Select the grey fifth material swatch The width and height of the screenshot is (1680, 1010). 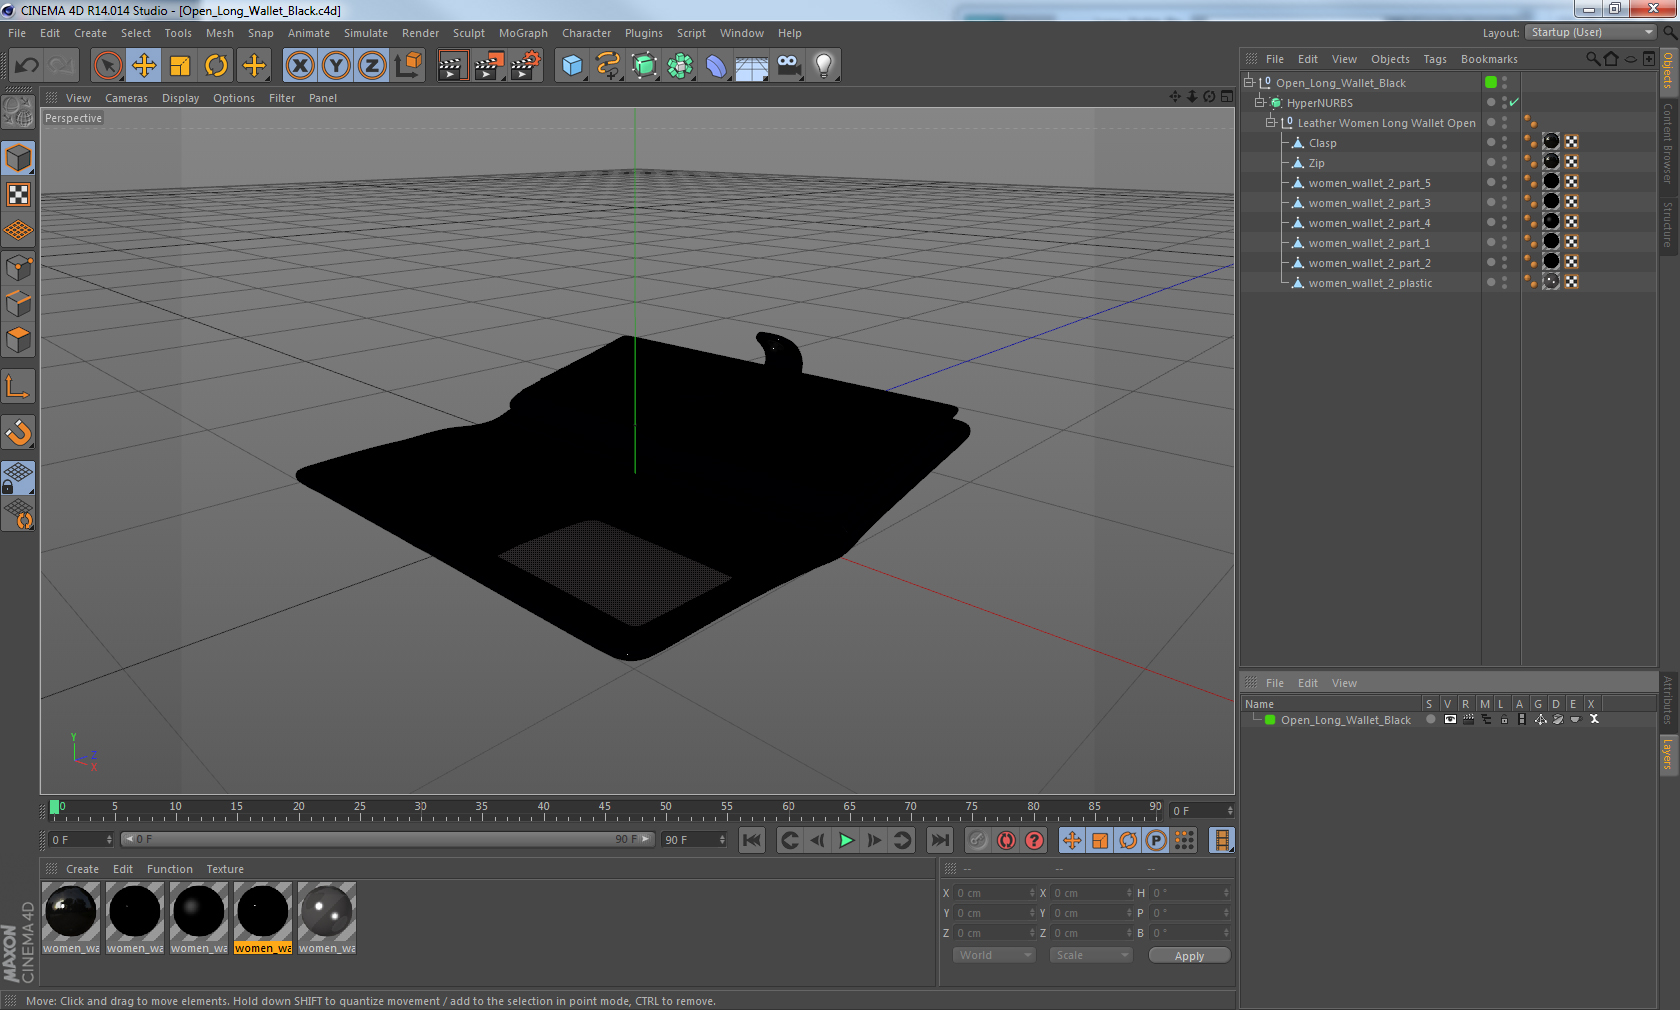[x=327, y=918]
